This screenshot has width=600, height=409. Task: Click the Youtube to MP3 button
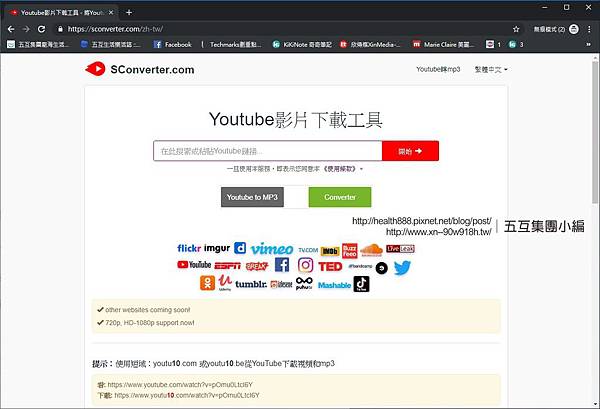(252, 197)
